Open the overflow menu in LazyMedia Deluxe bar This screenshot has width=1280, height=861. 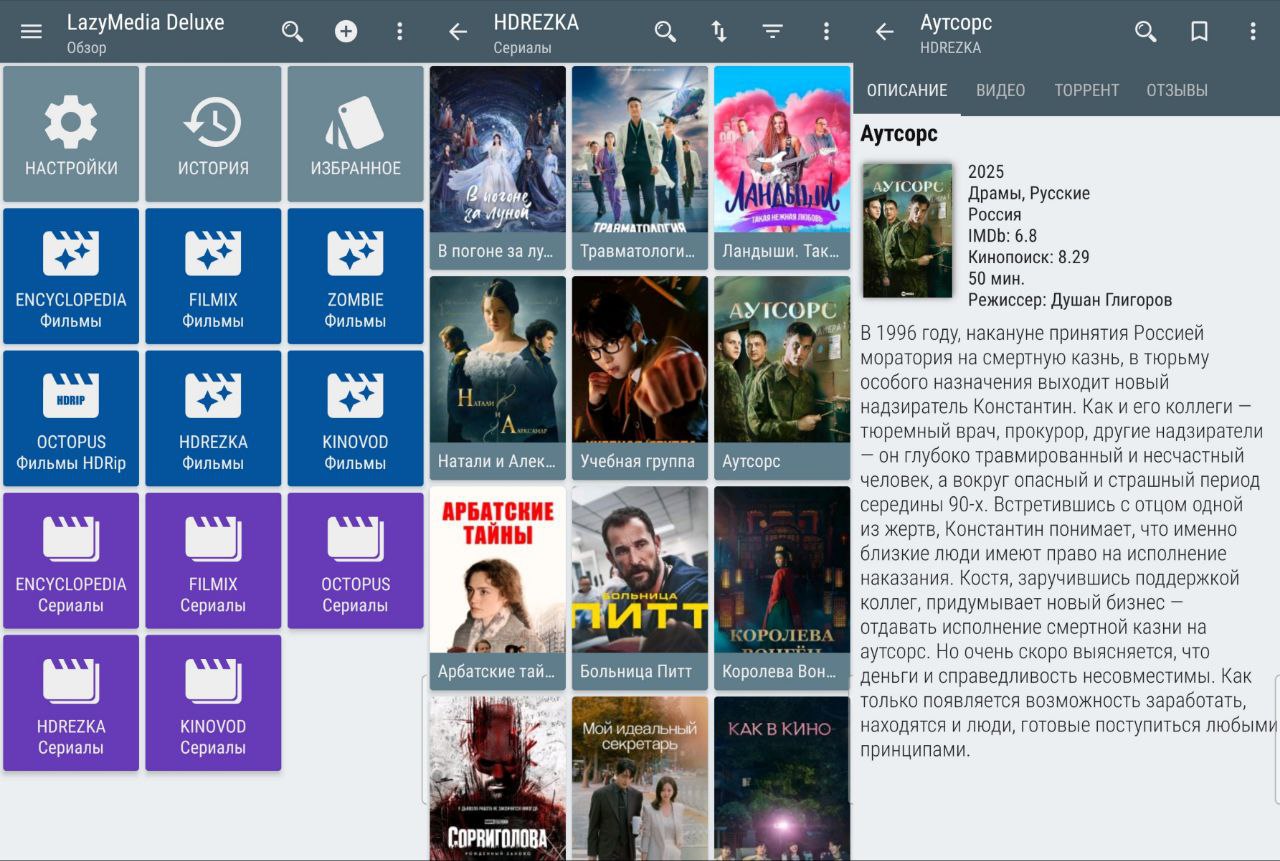point(400,31)
